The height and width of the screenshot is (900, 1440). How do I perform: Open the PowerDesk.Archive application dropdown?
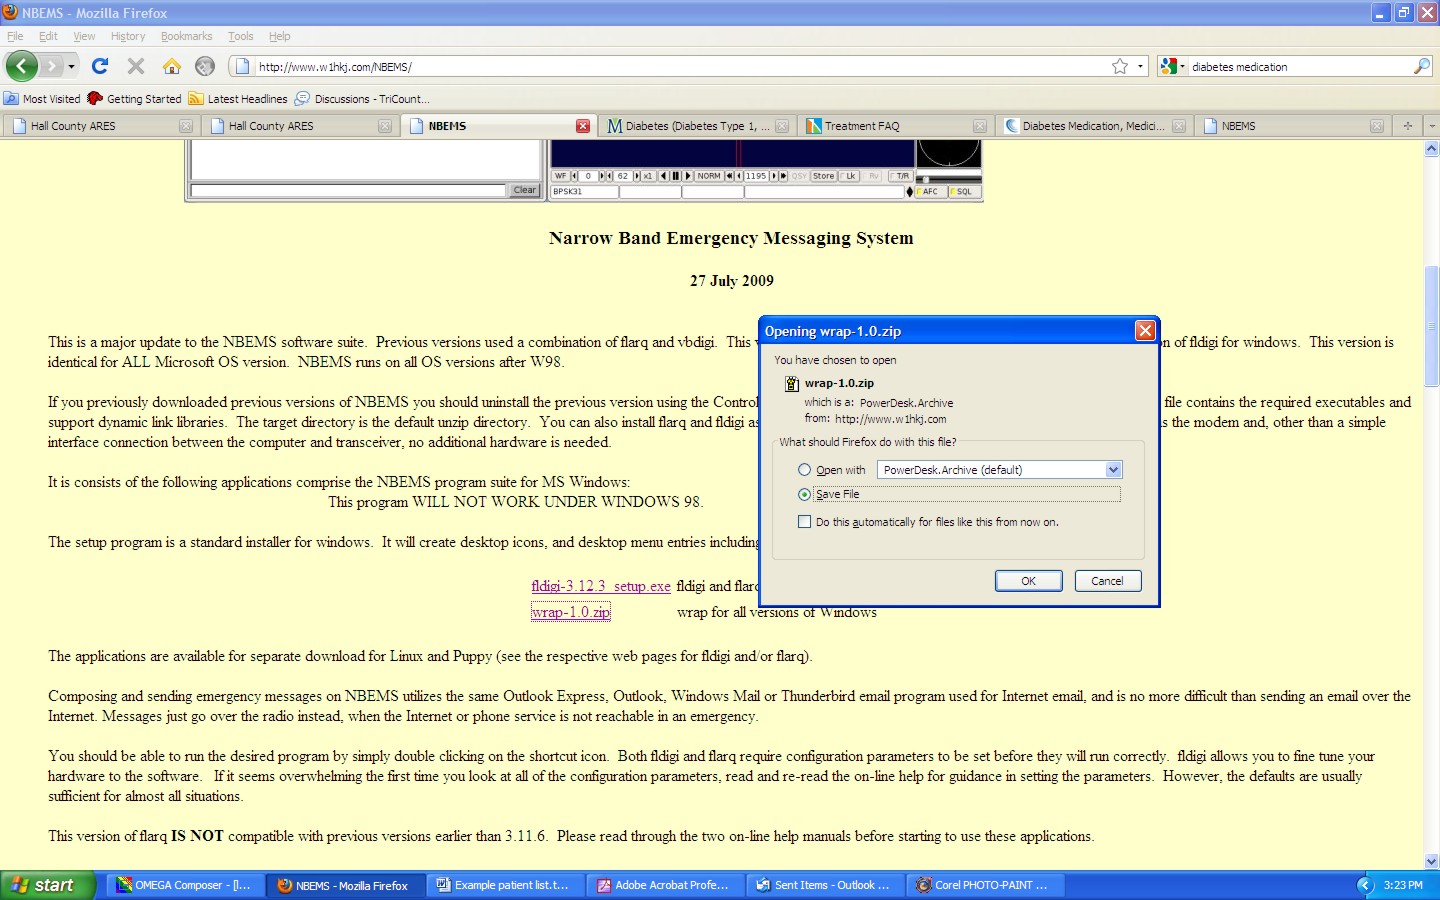pyautogui.click(x=1000, y=470)
